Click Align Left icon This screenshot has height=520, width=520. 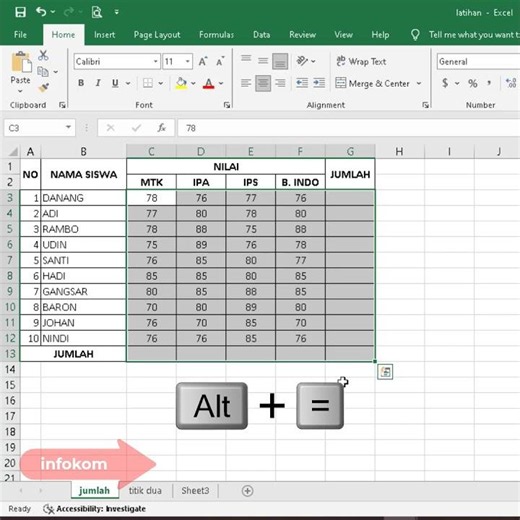click(x=246, y=83)
